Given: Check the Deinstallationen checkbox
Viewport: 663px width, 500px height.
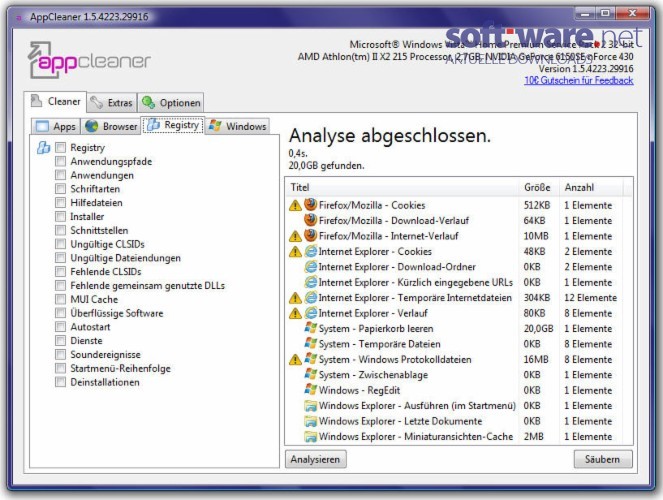Looking at the screenshot, I should point(61,382).
